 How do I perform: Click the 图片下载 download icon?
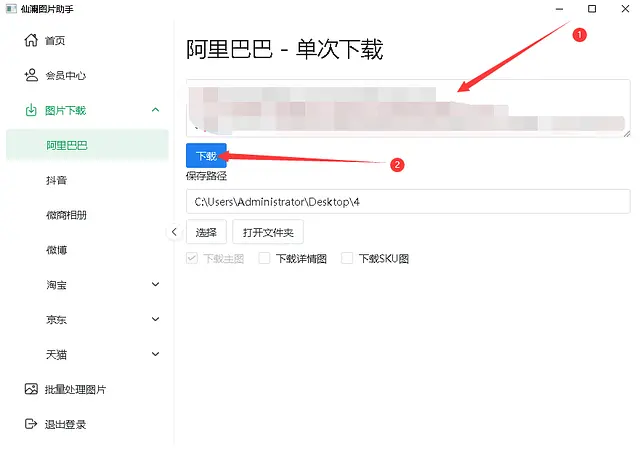[x=31, y=110]
